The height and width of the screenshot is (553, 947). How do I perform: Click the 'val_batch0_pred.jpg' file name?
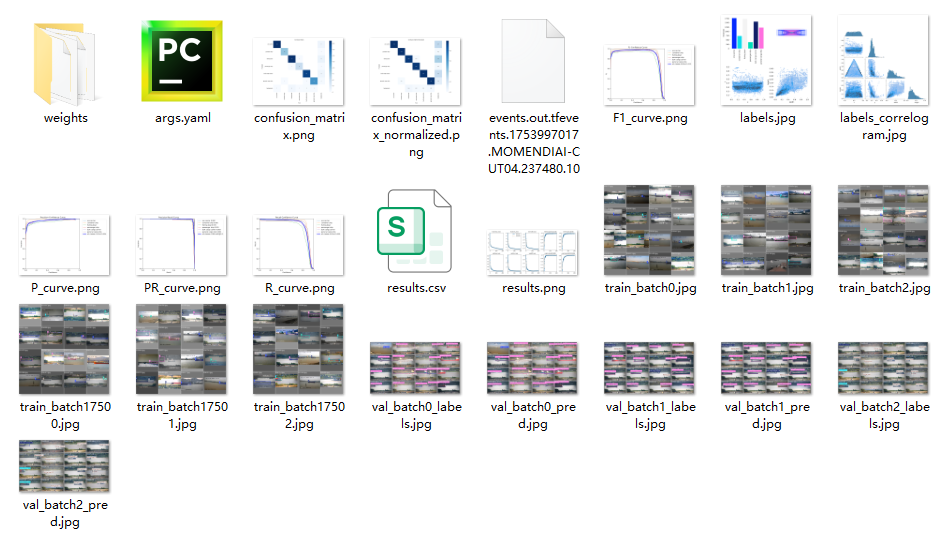pyautogui.click(x=533, y=415)
